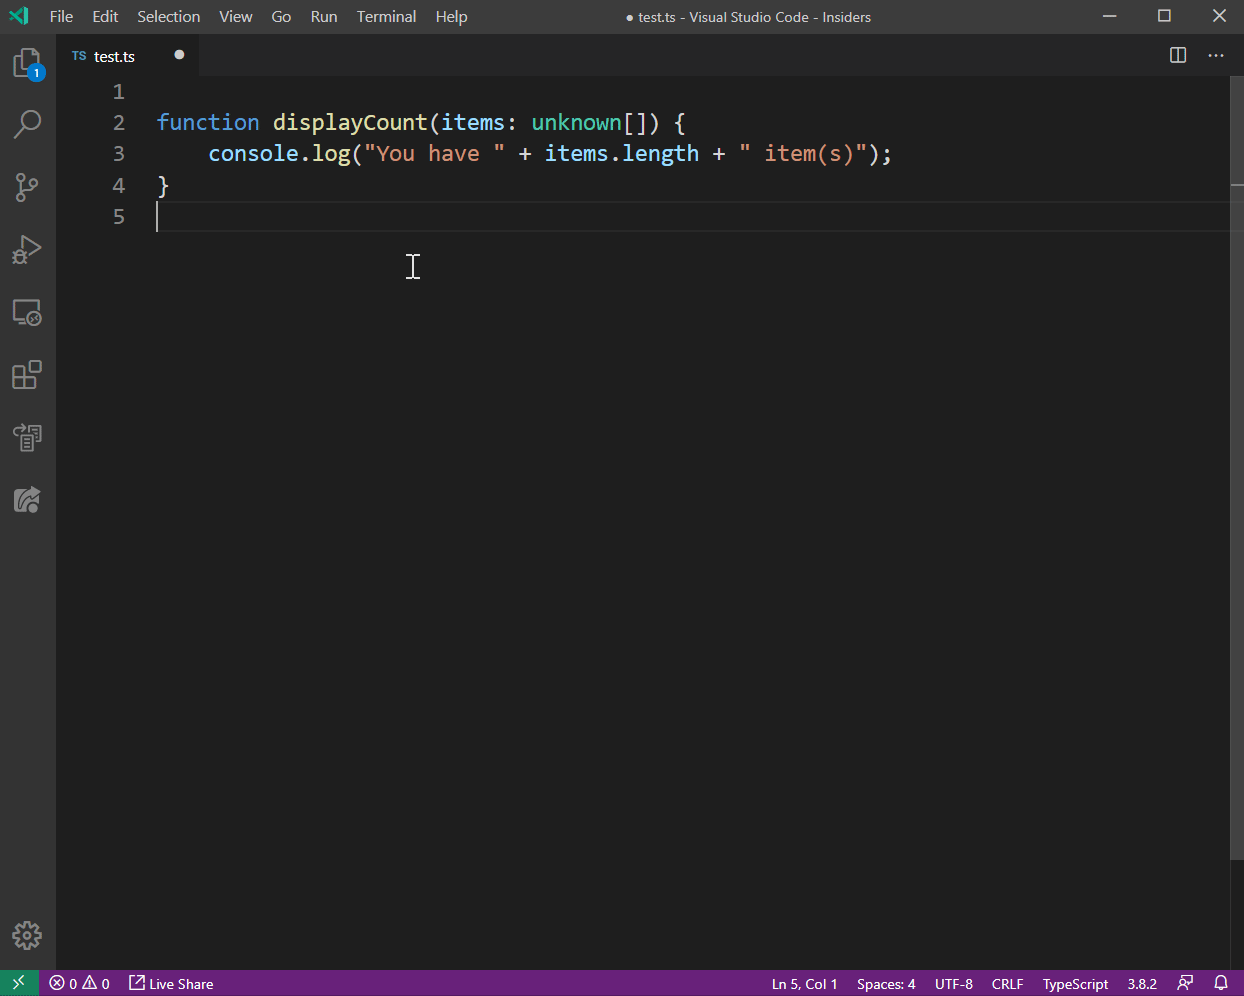The image size is (1244, 996).
Task: Split the editor using the split icon
Action: point(1177,55)
